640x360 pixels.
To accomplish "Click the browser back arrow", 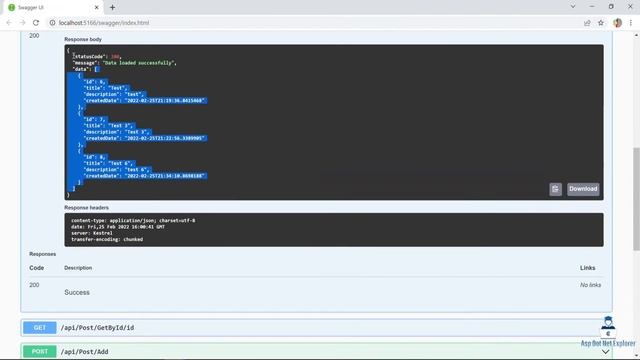I will coord(9,23).
